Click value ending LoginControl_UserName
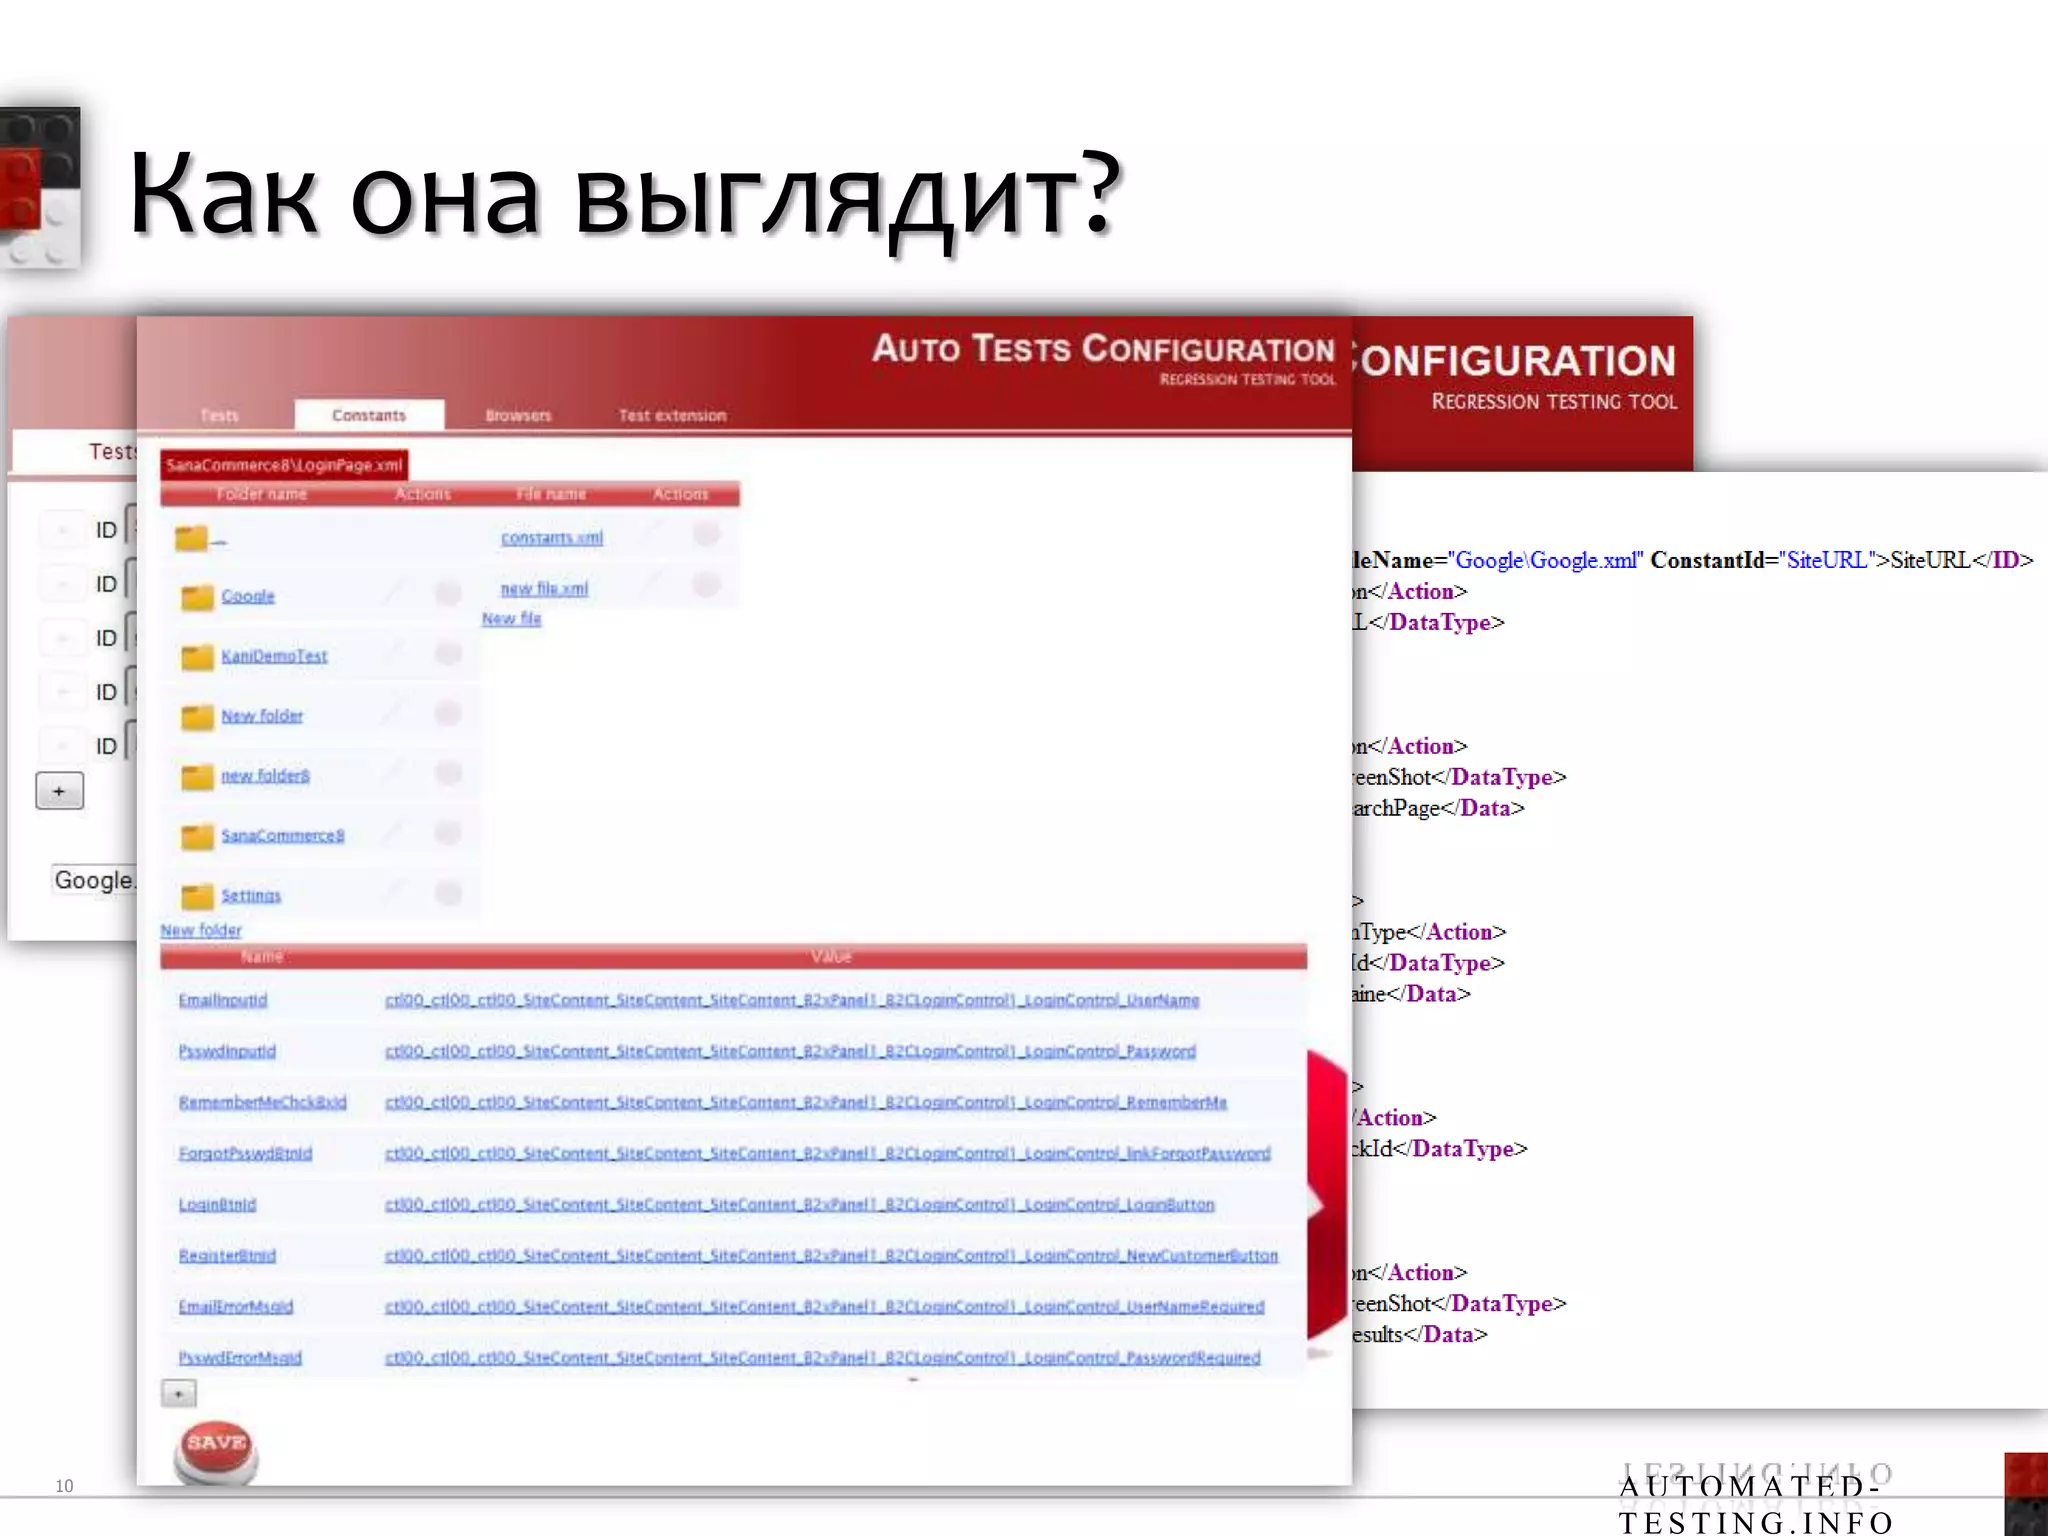Viewport: 2048px width, 1536px height. click(792, 1000)
